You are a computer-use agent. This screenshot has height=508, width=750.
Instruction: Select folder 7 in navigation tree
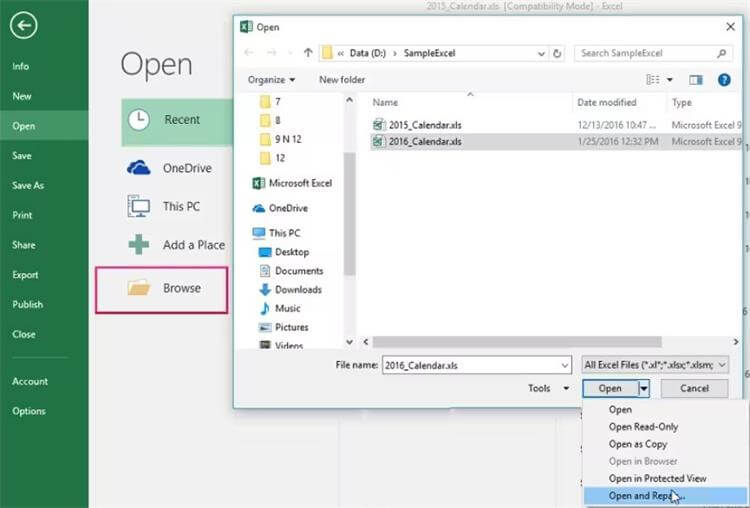pos(270,101)
